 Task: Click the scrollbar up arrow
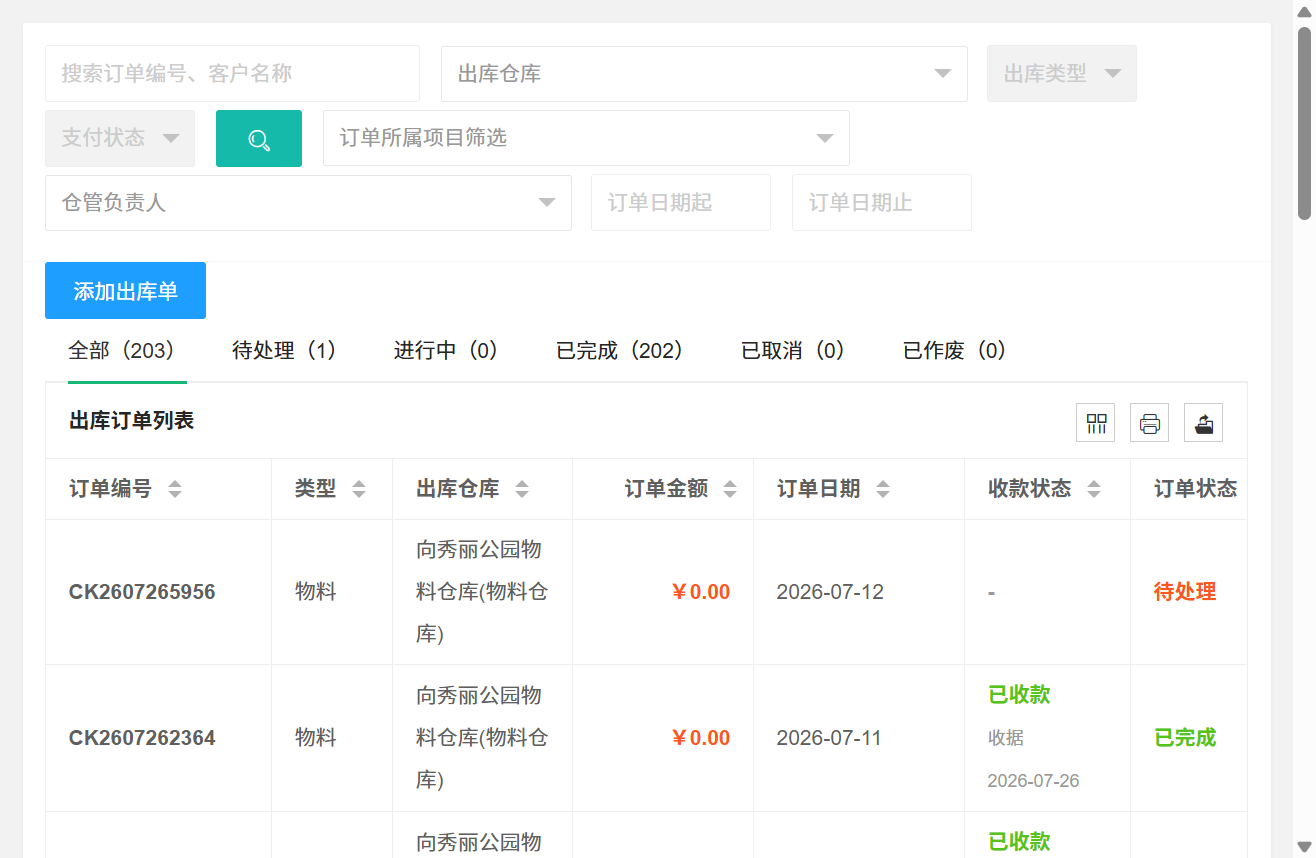[x=1305, y=10]
